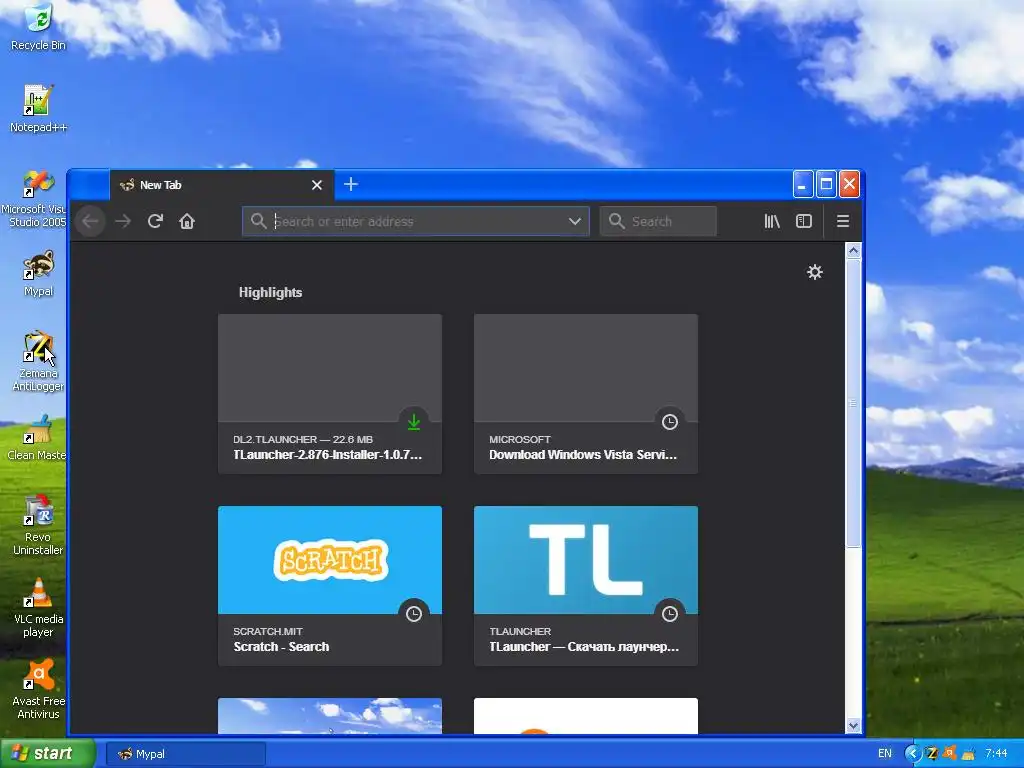Screen dimensions: 1024x768
Task: Click the Highlights section heading
Action: (270, 293)
